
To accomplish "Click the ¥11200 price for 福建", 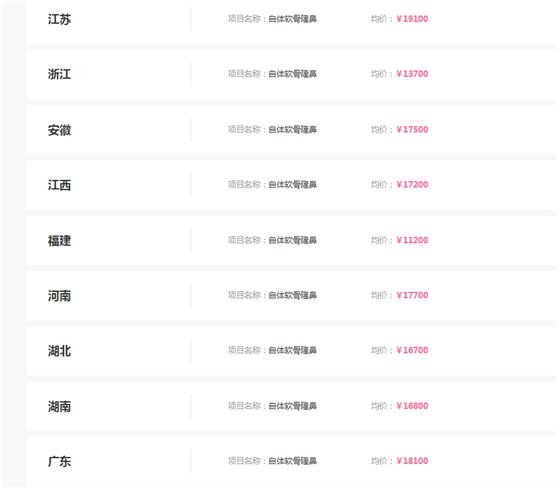I will pyautogui.click(x=412, y=240).
